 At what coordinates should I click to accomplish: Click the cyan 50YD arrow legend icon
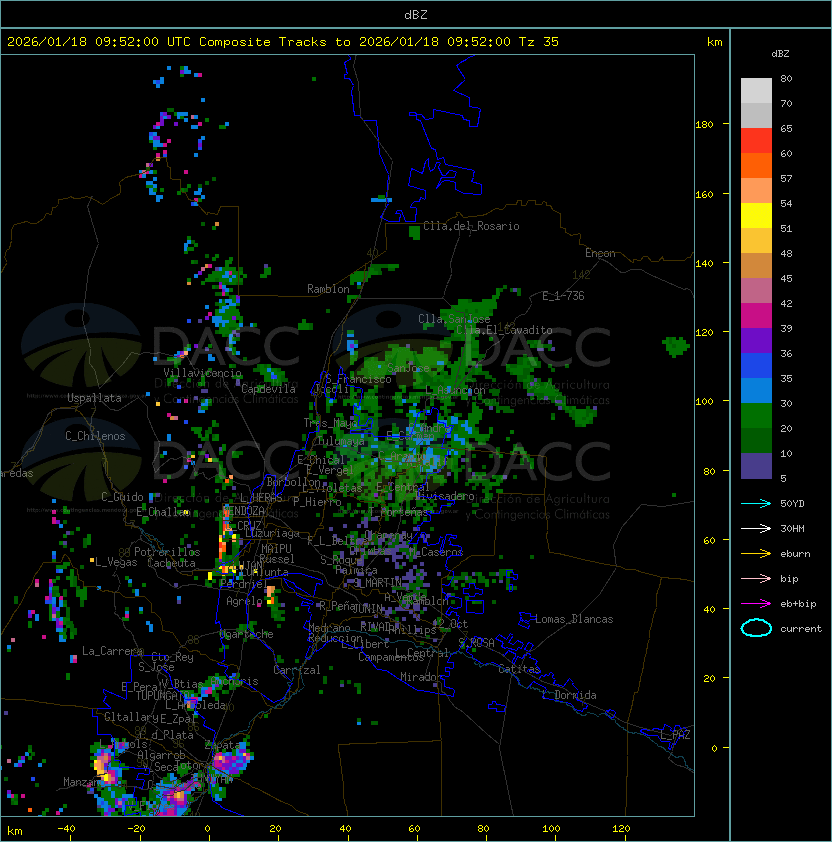[x=756, y=503]
